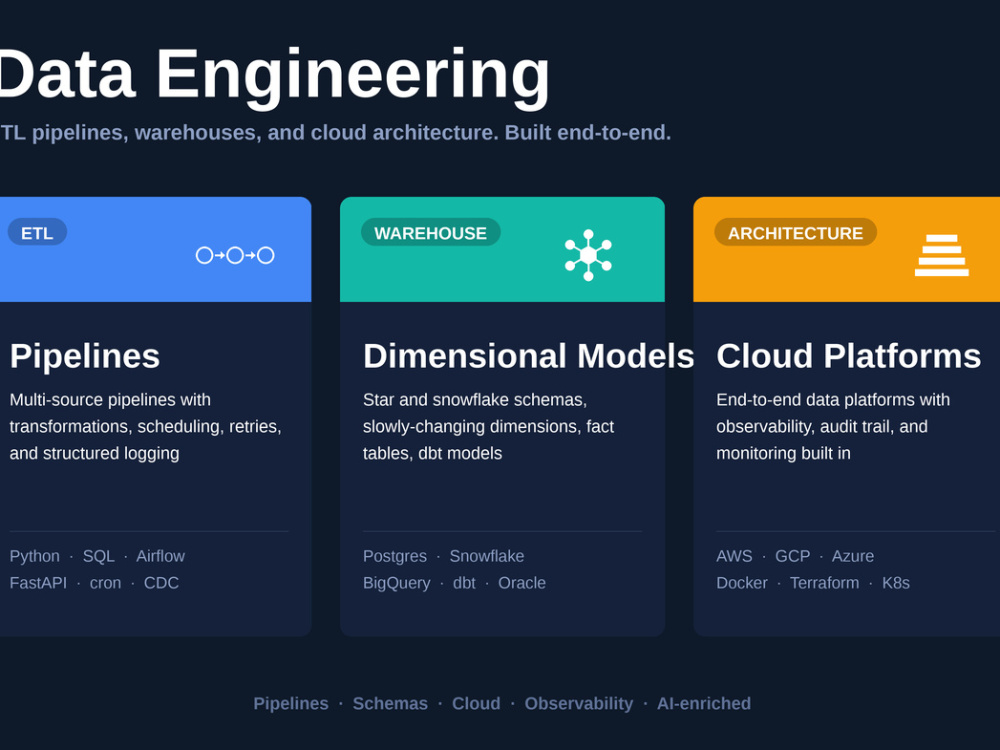
Task: Click the teal warehouse card header
Action: 503,249
